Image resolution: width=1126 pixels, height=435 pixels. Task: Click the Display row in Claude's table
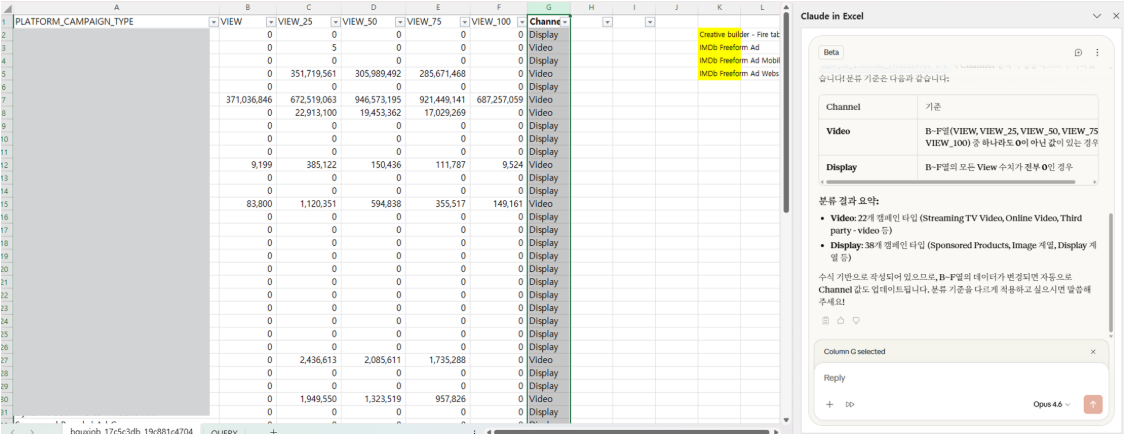[958, 167]
